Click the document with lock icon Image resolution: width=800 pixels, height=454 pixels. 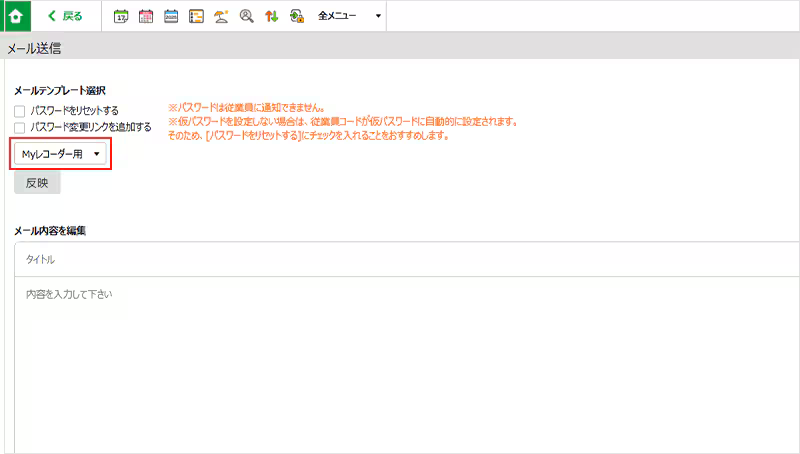(x=296, y=16)
